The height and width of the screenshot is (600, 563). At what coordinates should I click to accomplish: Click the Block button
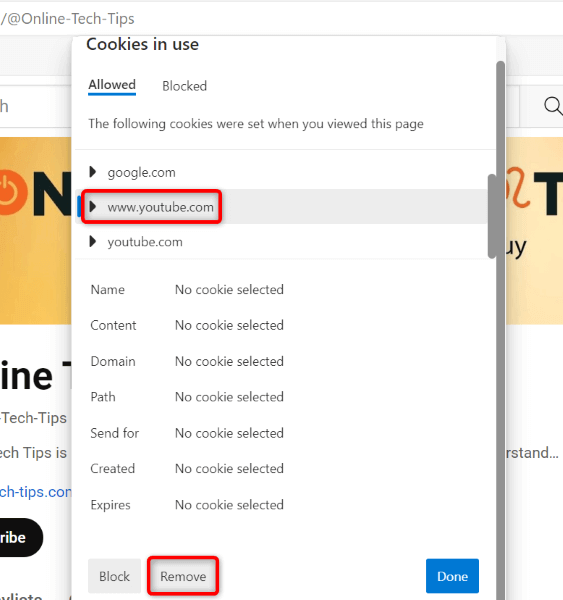tap(114, 576)
